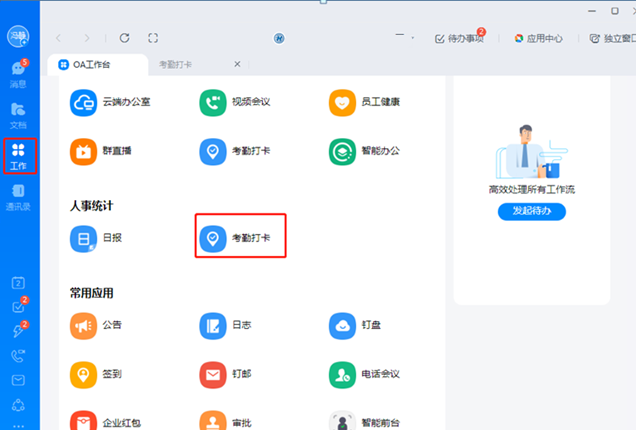Open 文档 (Documents) in the sidebar
This screenshot has width=636, height=430.
point(18,114)
